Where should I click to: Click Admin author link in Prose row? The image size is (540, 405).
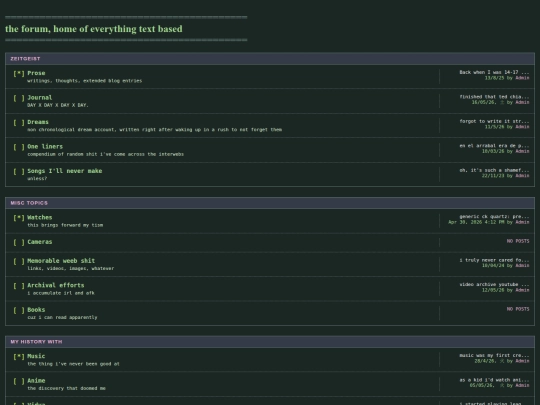click(522, 78)
